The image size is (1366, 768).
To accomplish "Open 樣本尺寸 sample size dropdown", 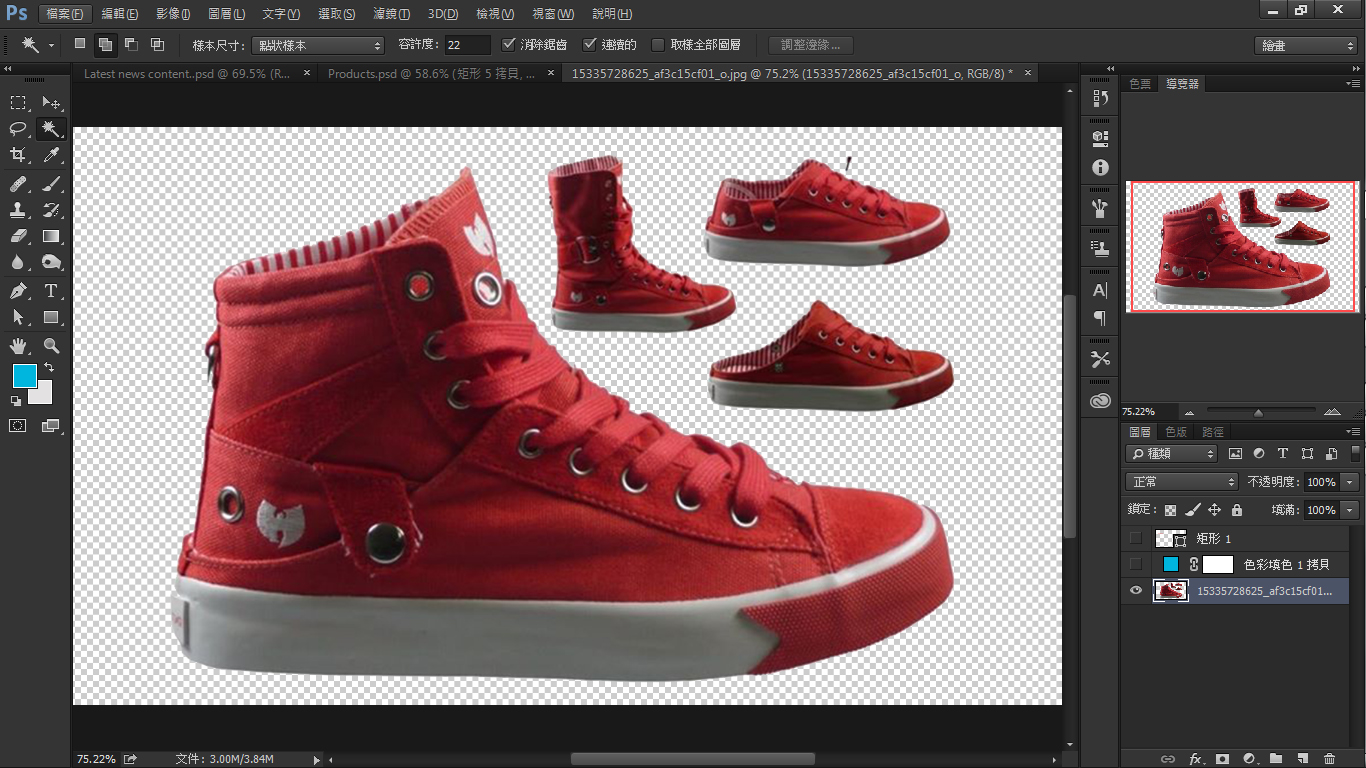I will click(x=318, y=45).
